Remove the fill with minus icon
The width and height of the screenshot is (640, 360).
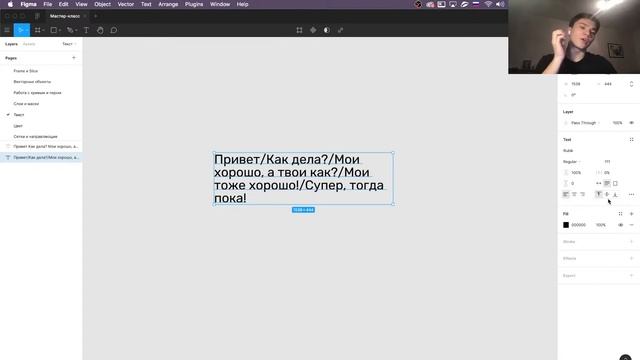coord(631,225)
